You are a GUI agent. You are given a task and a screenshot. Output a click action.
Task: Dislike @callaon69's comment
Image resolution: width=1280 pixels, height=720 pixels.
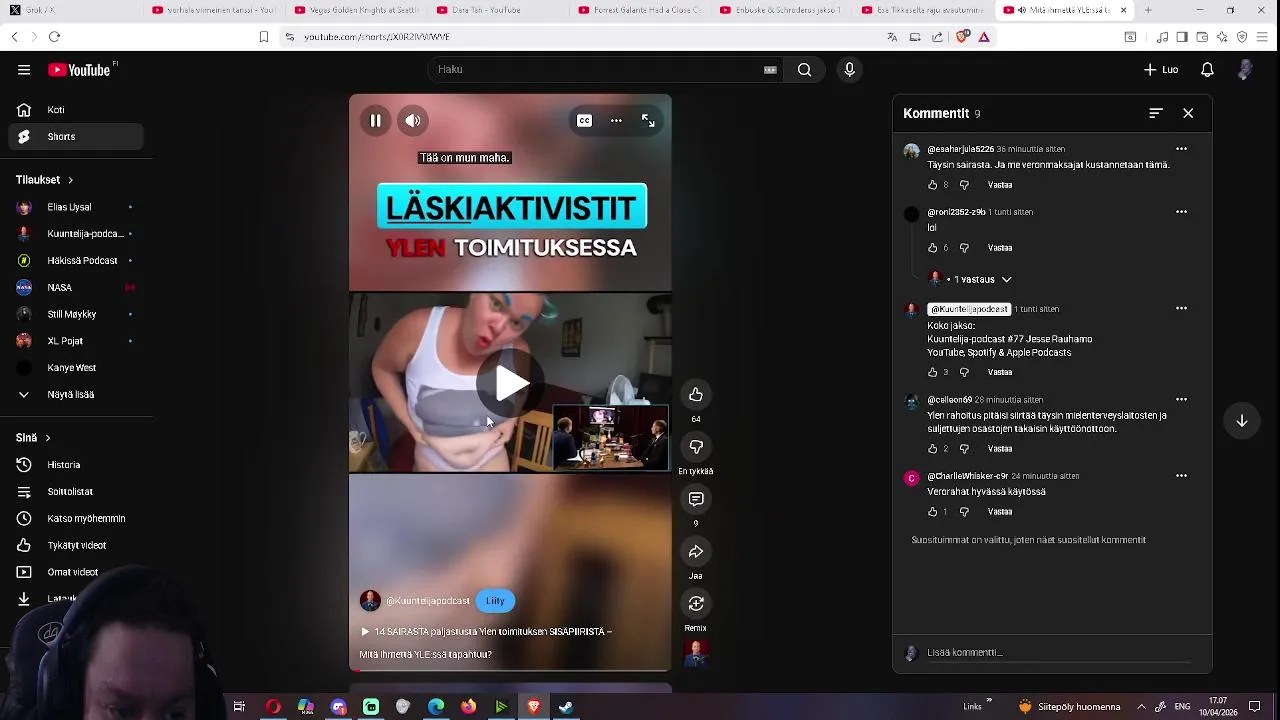point(964,449)
